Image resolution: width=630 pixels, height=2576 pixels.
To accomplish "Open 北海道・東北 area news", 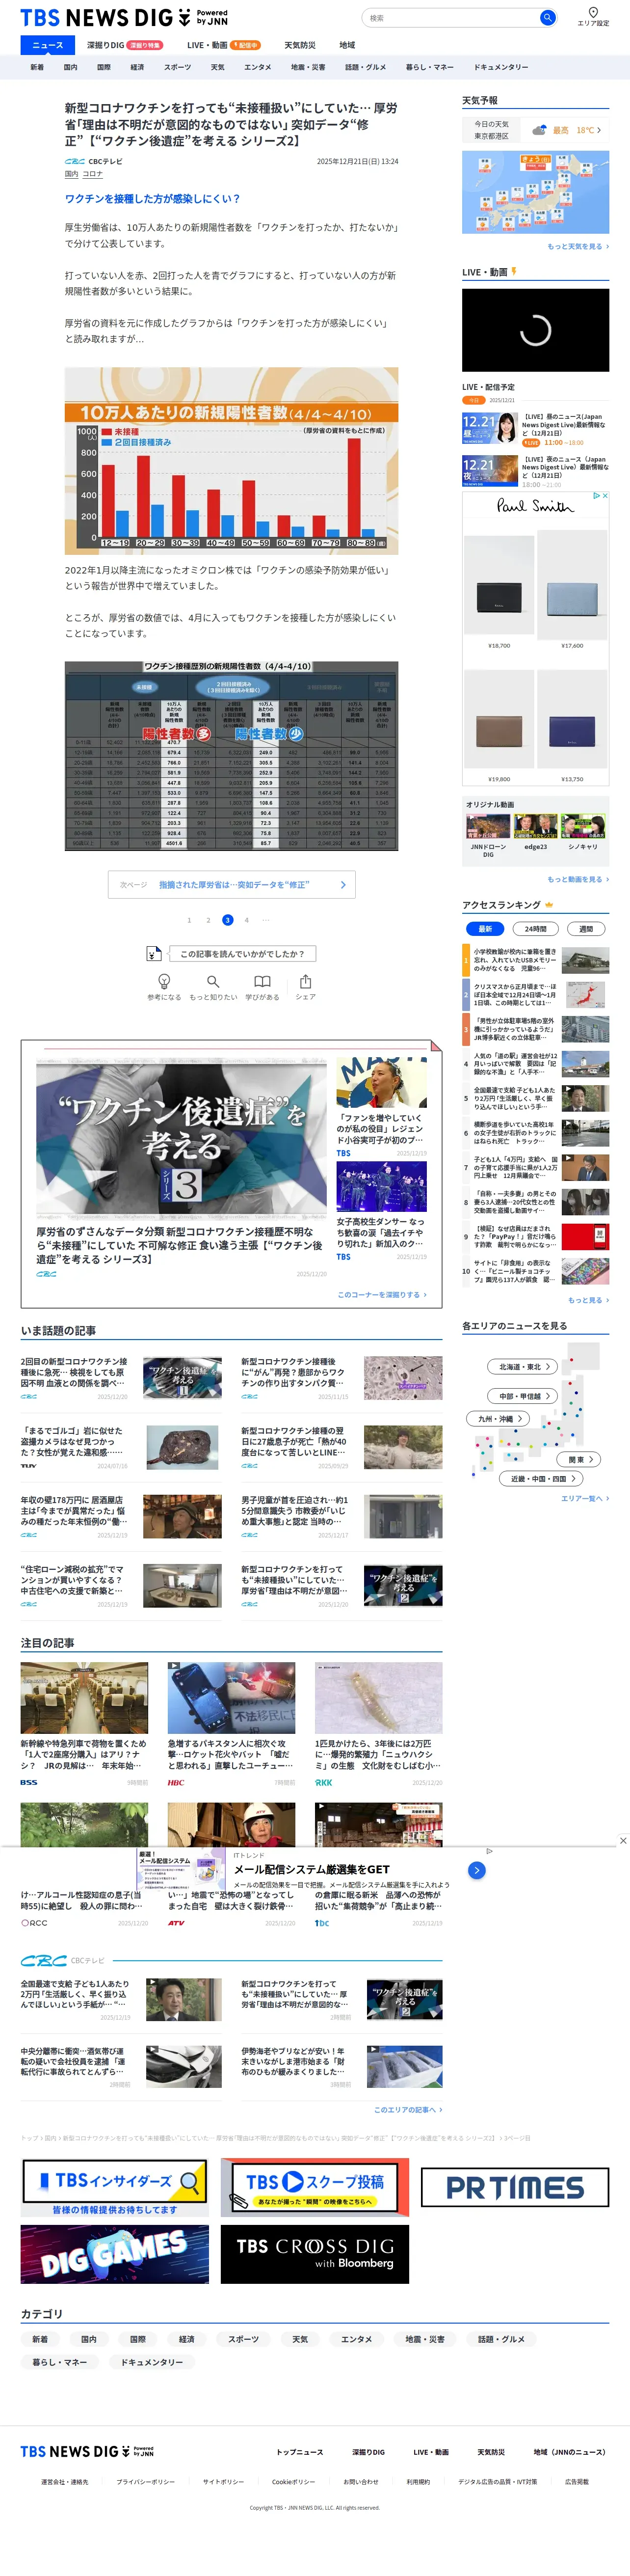I will tap(524, 1366).
